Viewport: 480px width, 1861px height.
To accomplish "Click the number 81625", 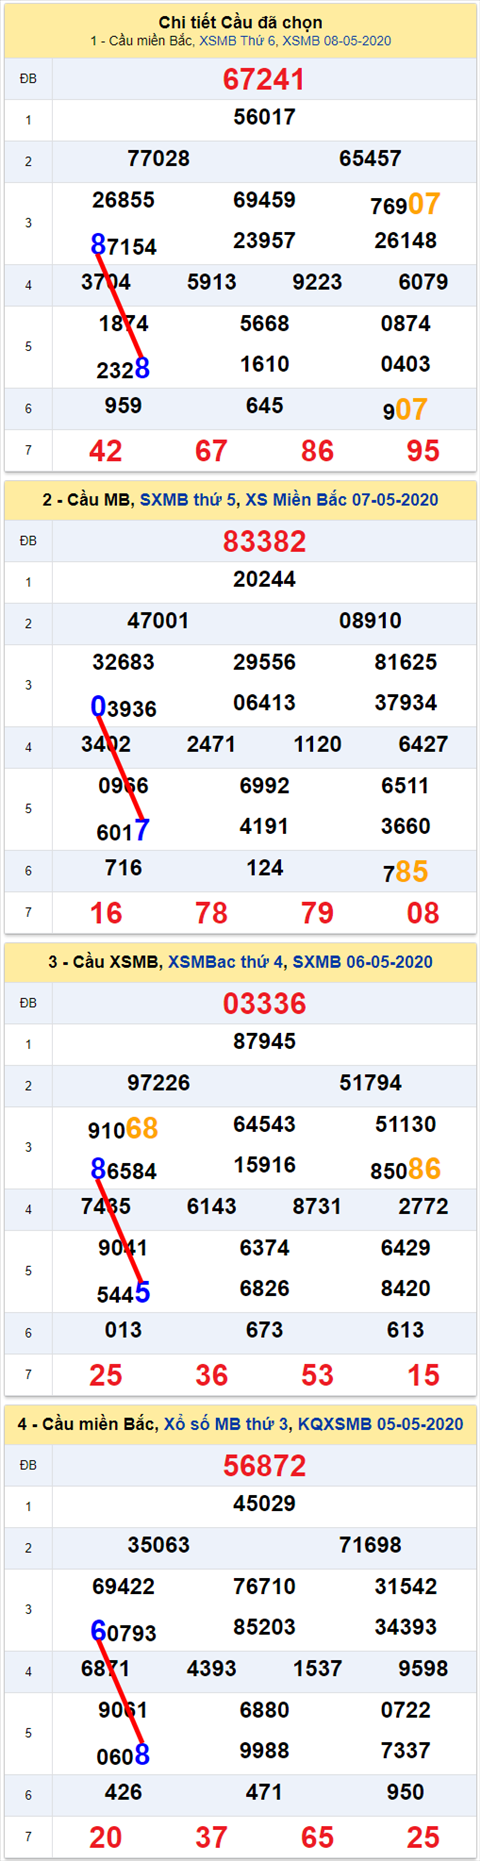I will click(405, 662).
